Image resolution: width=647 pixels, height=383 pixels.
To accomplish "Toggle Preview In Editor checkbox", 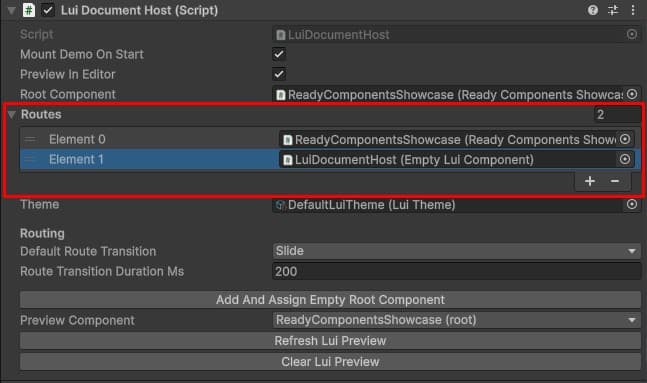I will [x=279, y=74].
